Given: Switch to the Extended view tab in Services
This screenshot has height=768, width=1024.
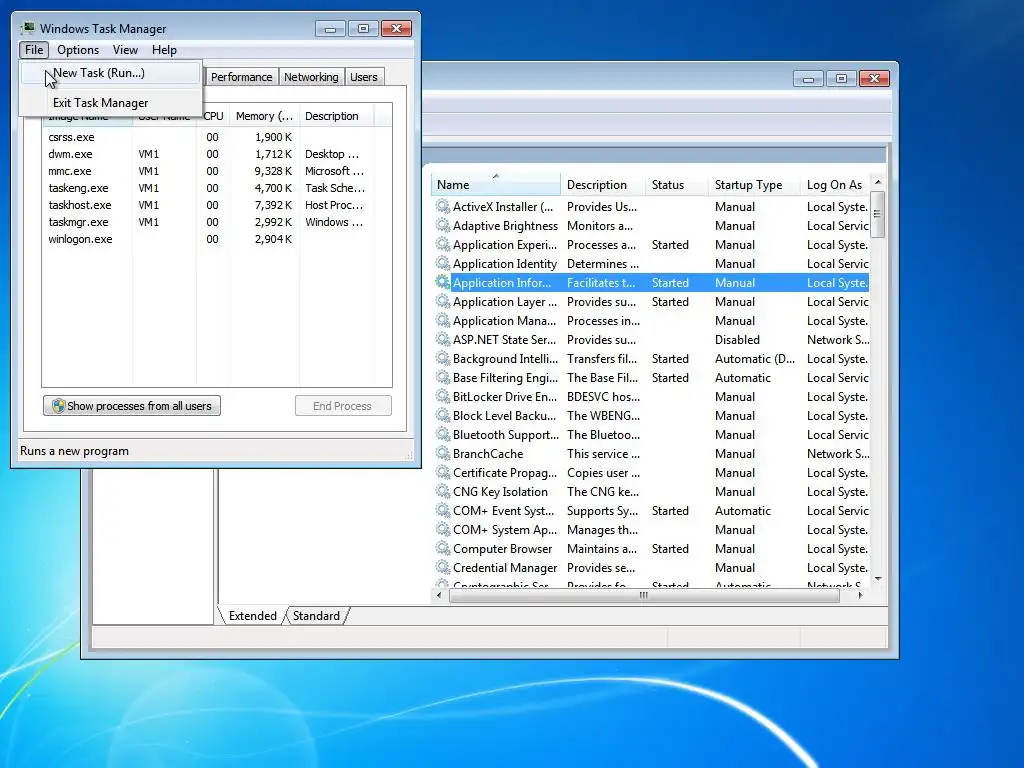Looking at the screenshot, I should coord(252,616).
